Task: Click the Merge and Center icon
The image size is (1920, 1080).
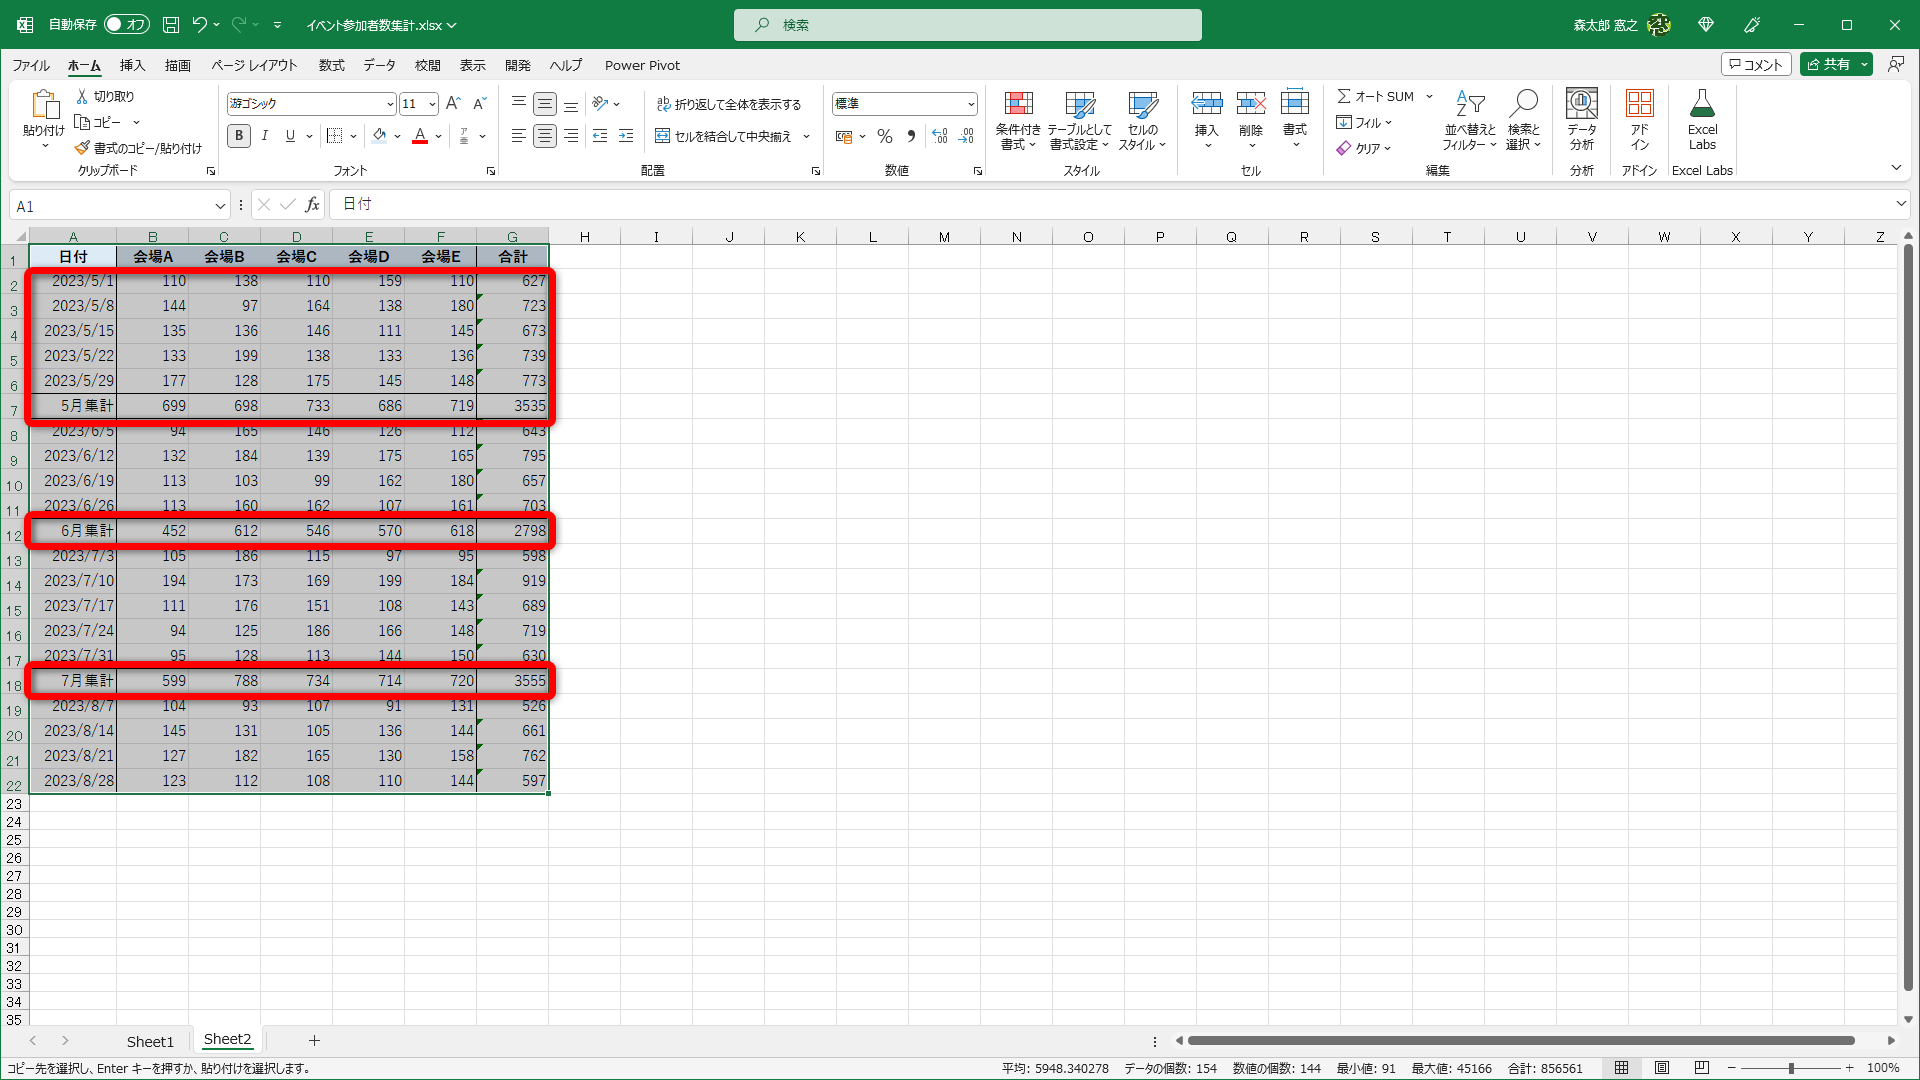Action: [x=662, y=136]
